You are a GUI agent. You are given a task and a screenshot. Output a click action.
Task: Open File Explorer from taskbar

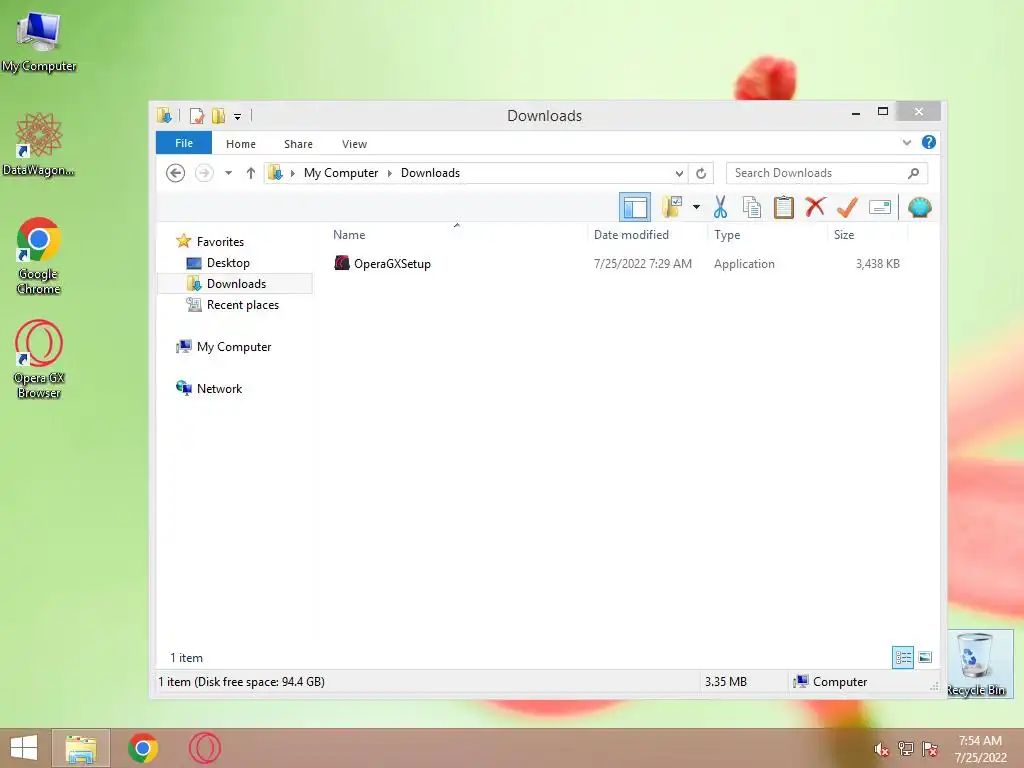point(81,748)
